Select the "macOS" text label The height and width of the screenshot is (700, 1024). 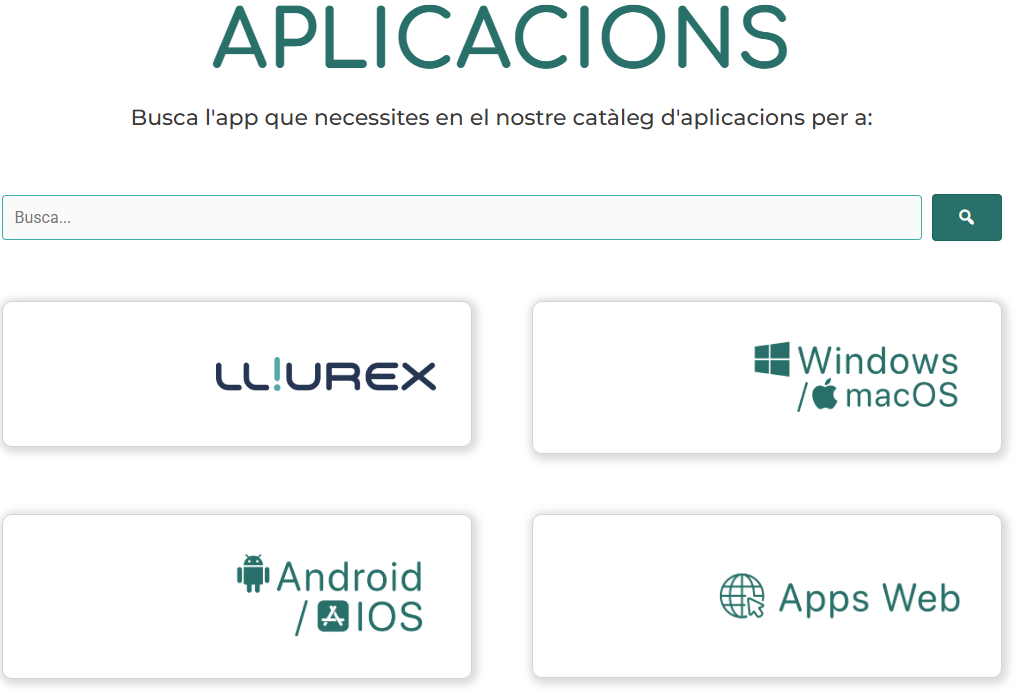pos(901,396)
